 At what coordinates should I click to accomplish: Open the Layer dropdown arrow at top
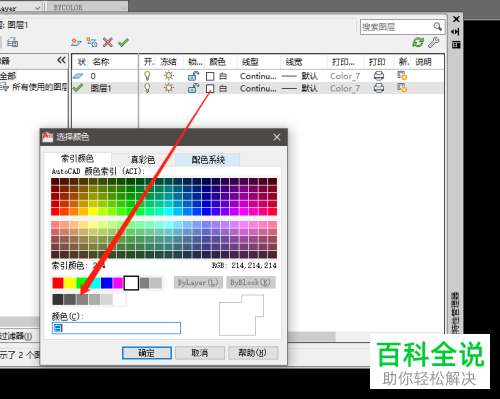click(x=38, y=8)
